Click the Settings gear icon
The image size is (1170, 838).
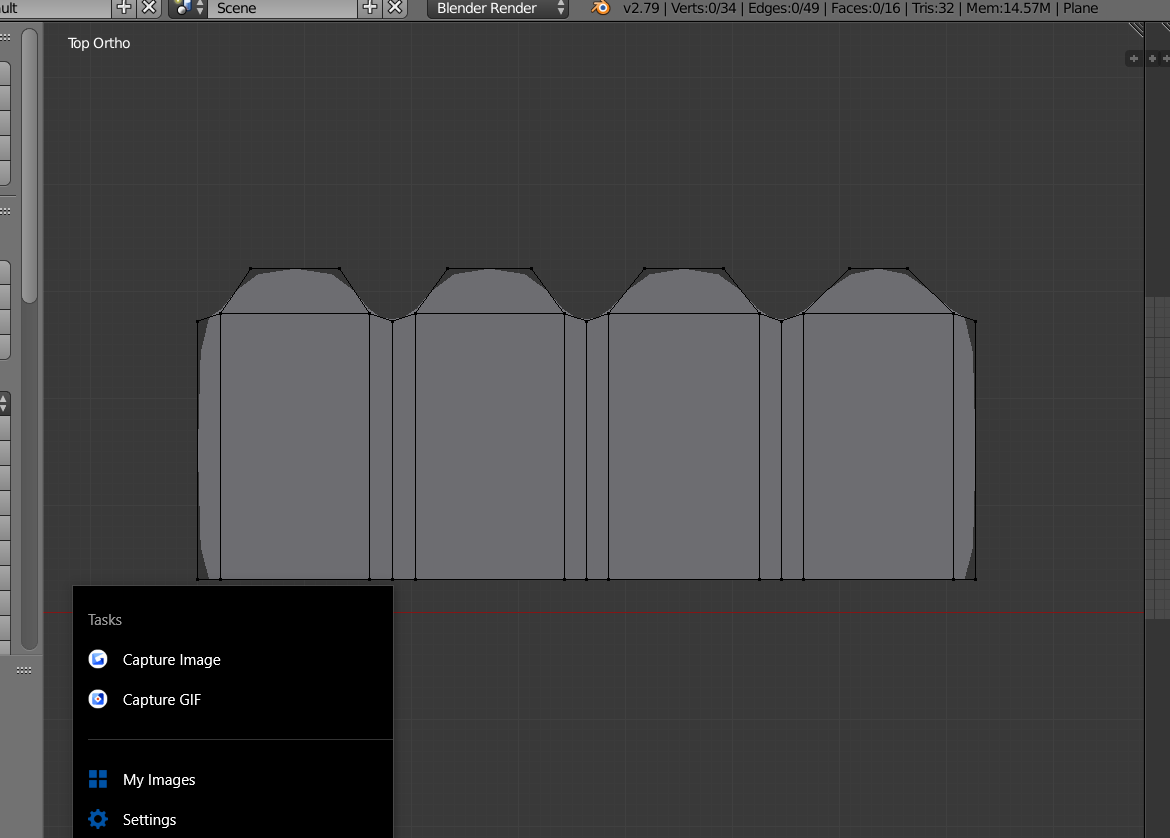point(98,819)
